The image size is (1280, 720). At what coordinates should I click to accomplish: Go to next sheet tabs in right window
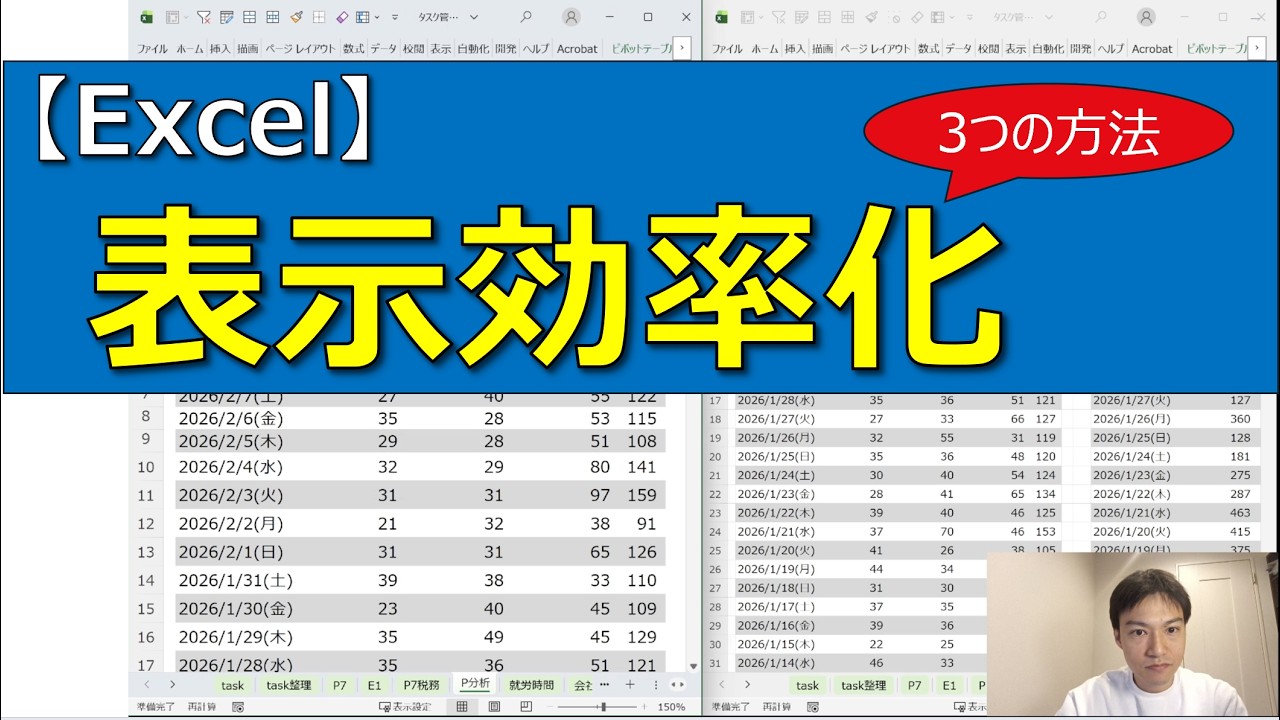(747, 685)
